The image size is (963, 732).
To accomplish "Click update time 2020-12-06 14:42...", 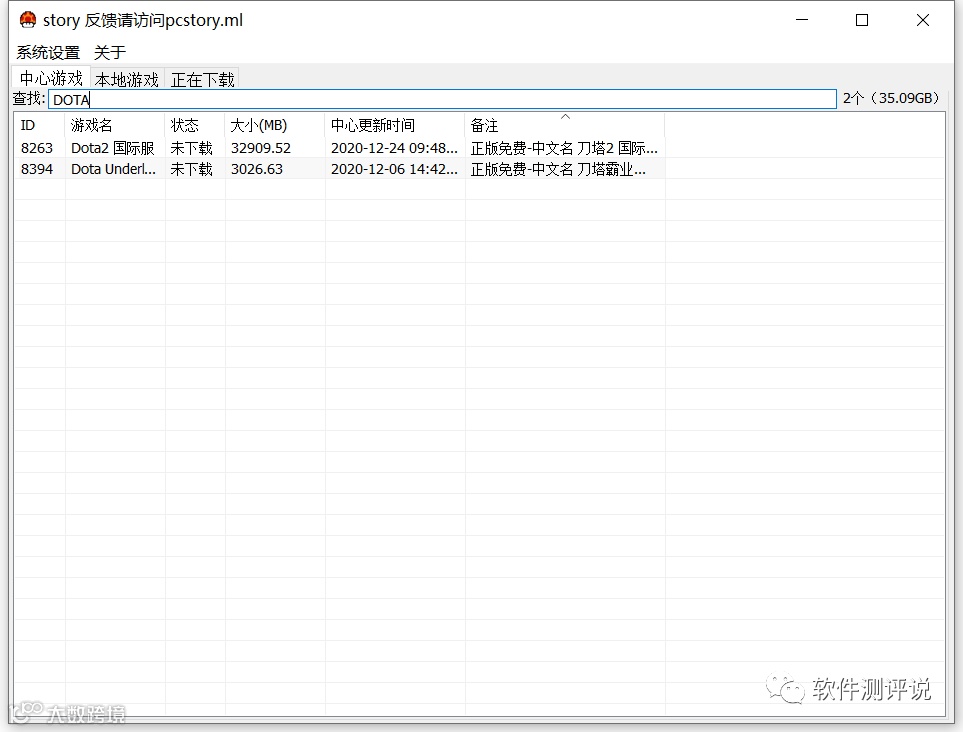I will tap(394, 169).
